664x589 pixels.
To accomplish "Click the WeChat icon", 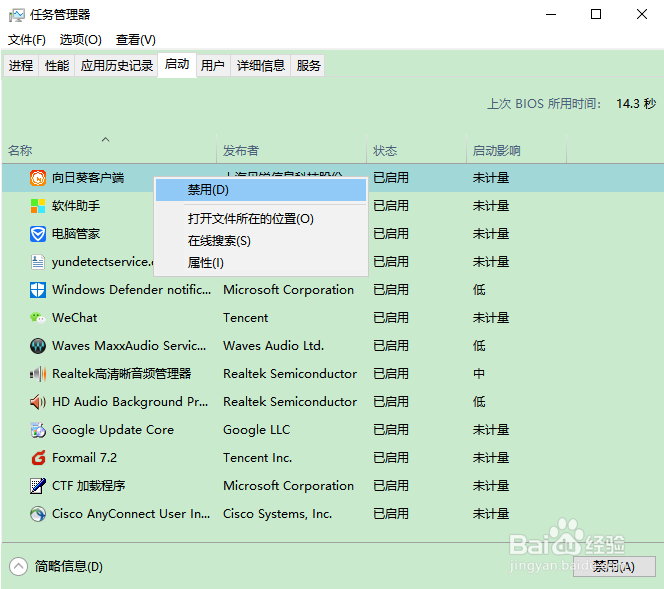I will (x=38, y=318).
